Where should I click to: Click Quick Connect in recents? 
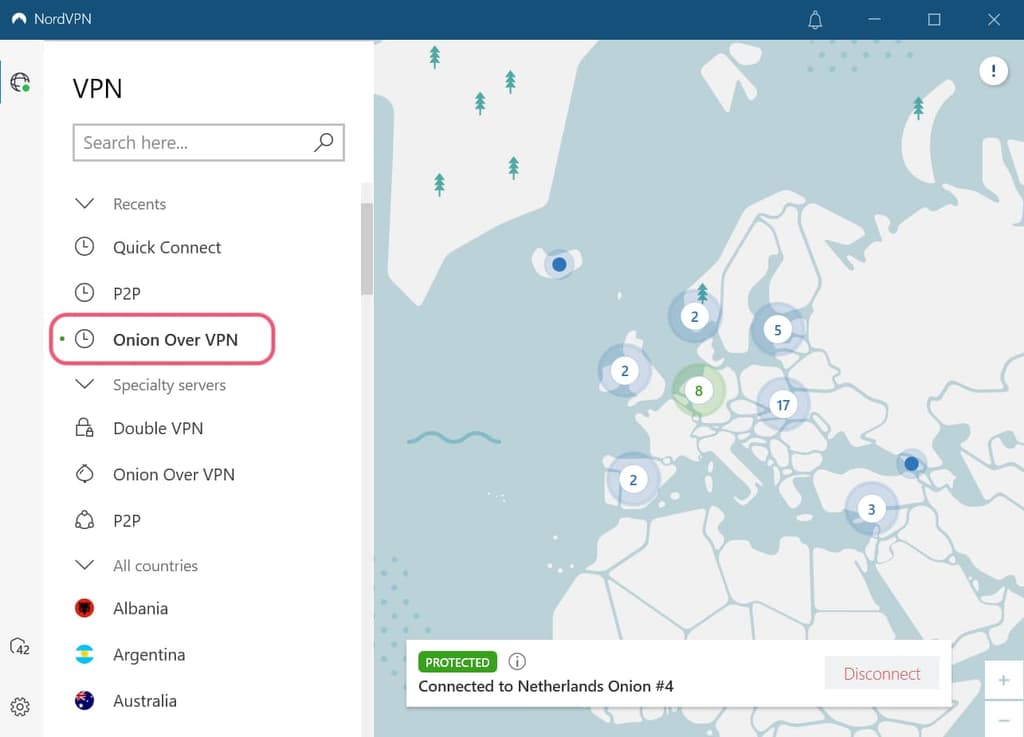point(167,247)
